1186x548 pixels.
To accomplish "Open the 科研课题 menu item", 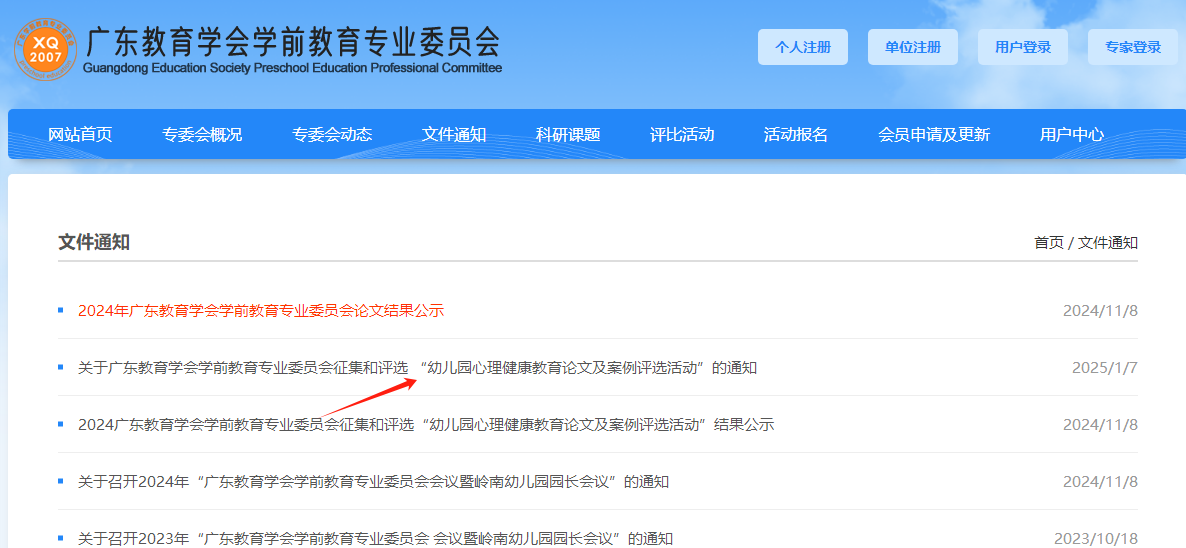I will (x=568, y=135).
